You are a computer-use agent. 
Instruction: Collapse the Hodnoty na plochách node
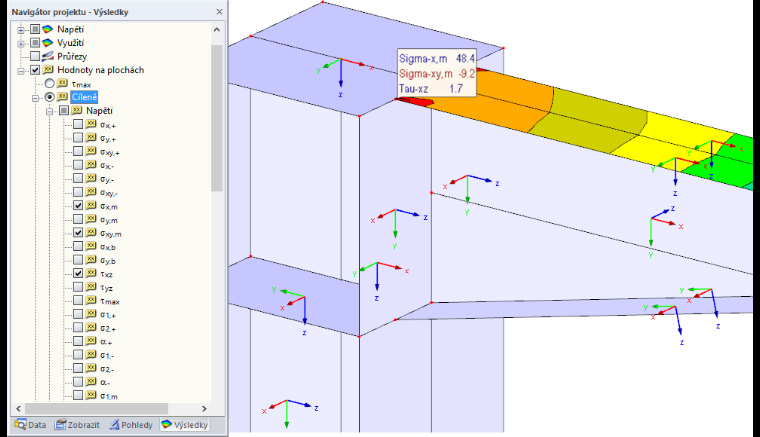click(x=21, y=71)
